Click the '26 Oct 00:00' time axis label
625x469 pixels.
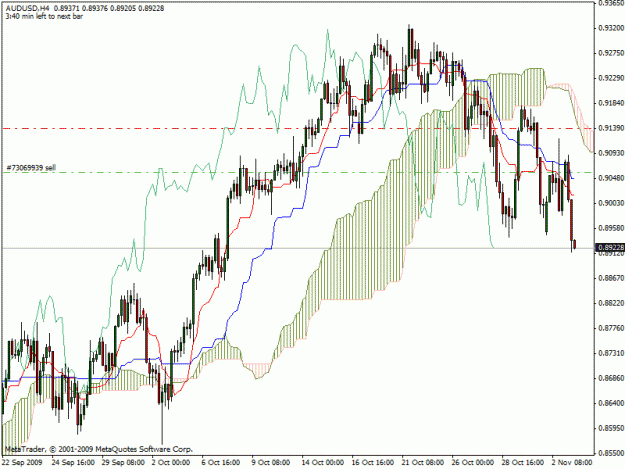click(472, 462)
